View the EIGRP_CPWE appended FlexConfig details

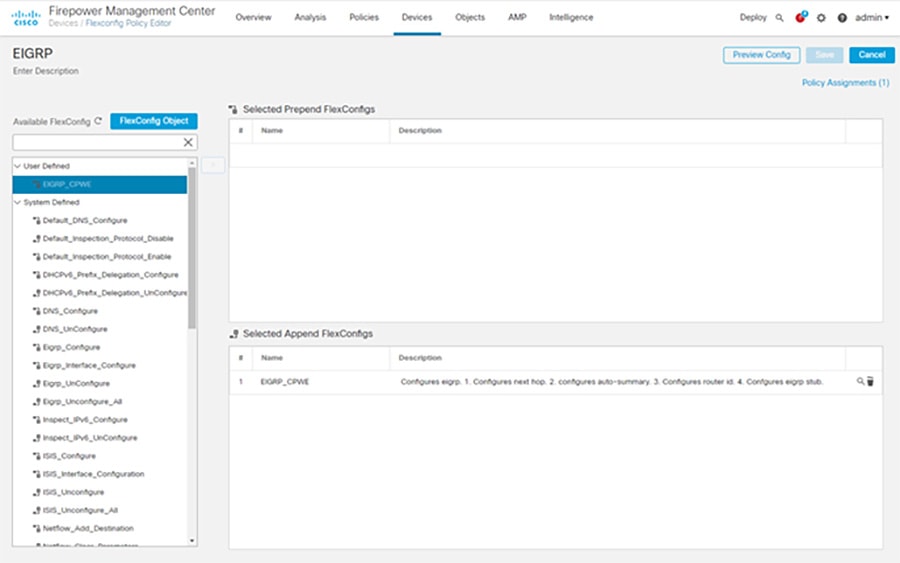click(860, 381)
